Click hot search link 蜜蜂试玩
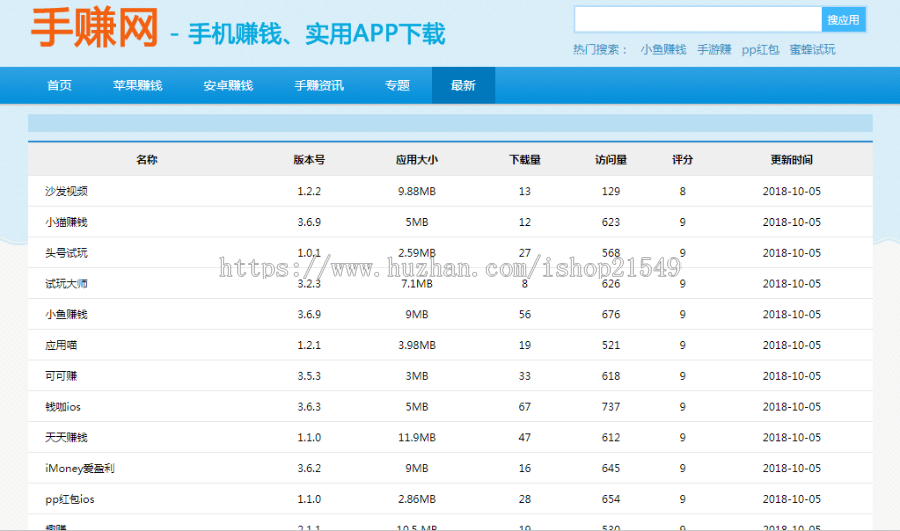The image size is (900, 531). pos(812,49)
